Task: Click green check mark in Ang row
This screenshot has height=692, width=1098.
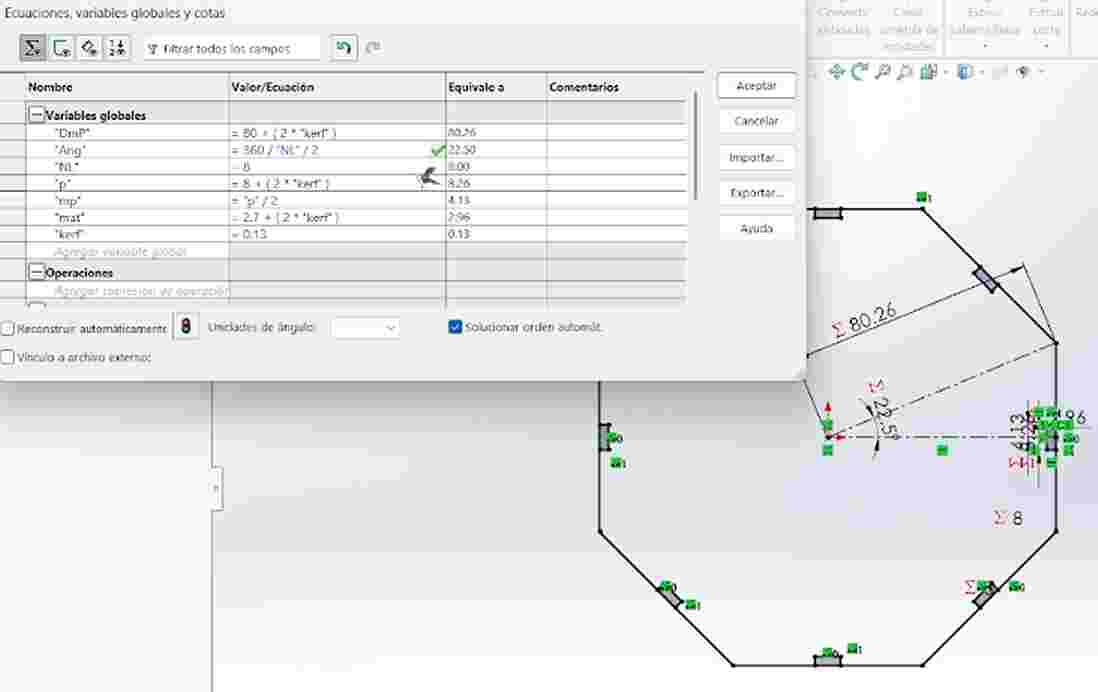Action: [438, 150]
